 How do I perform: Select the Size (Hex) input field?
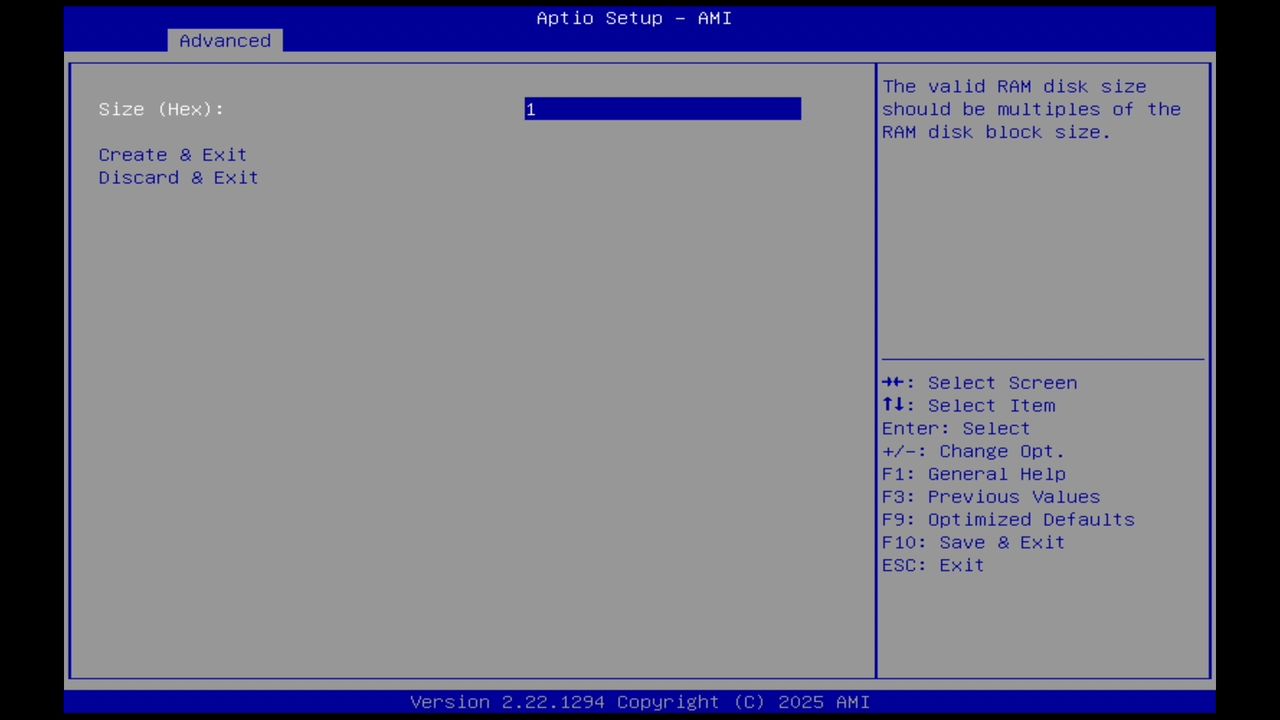662,109
